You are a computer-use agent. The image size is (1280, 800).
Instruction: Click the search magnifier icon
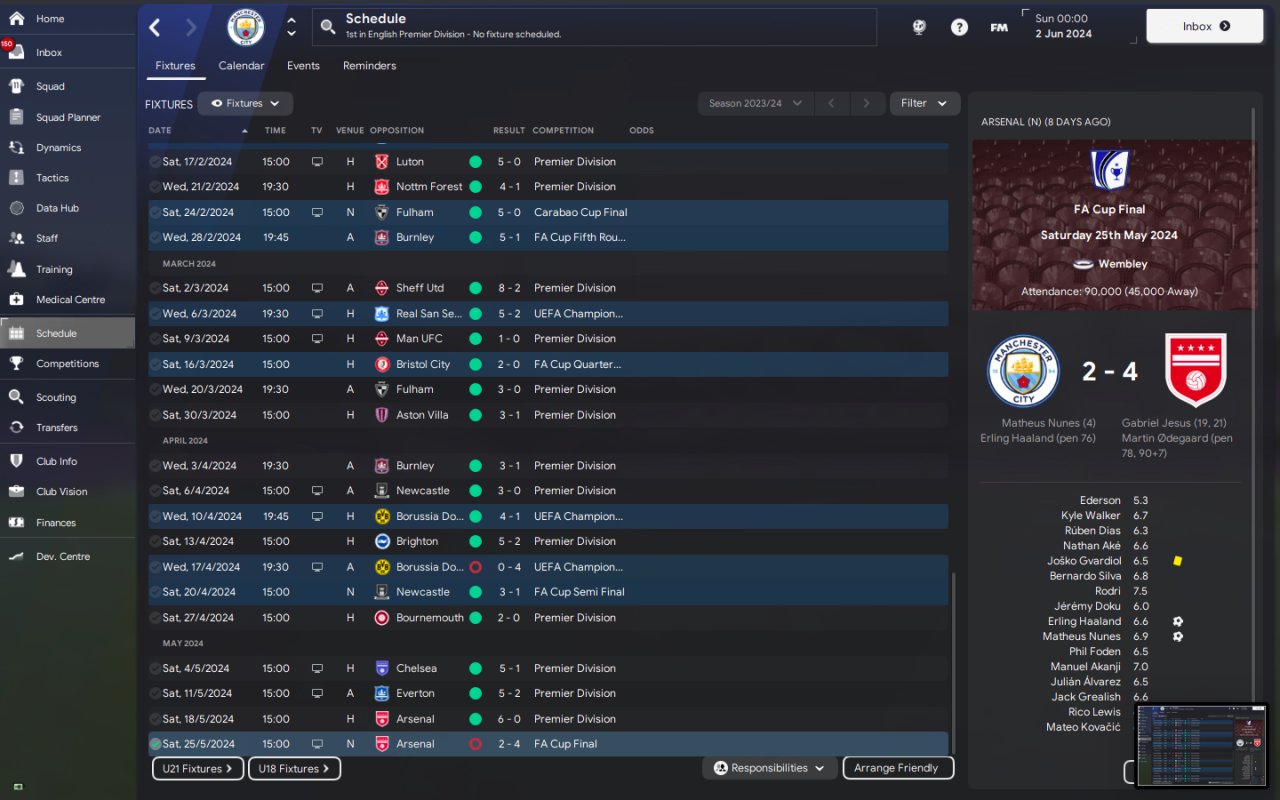coord(328,27)
